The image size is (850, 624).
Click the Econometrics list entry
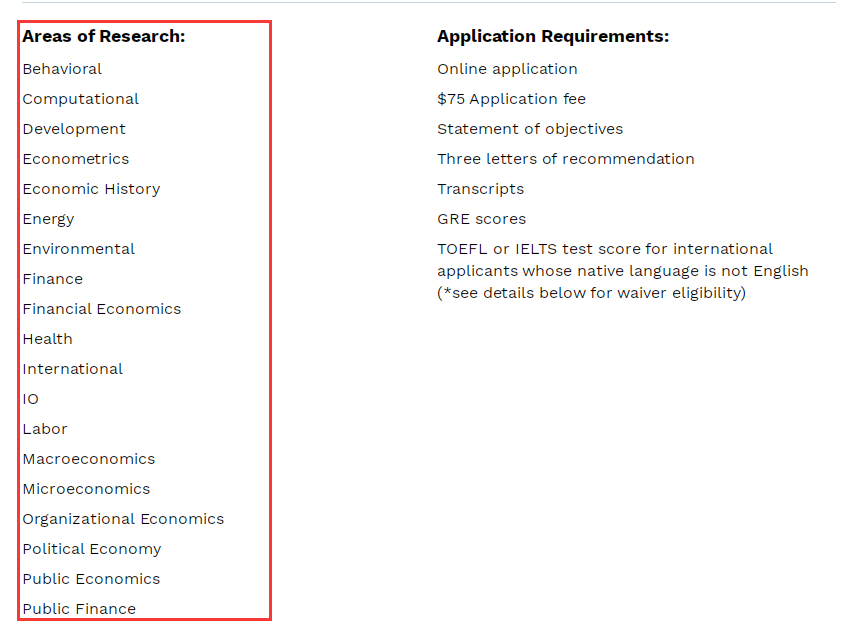click(x=76, y=159)
